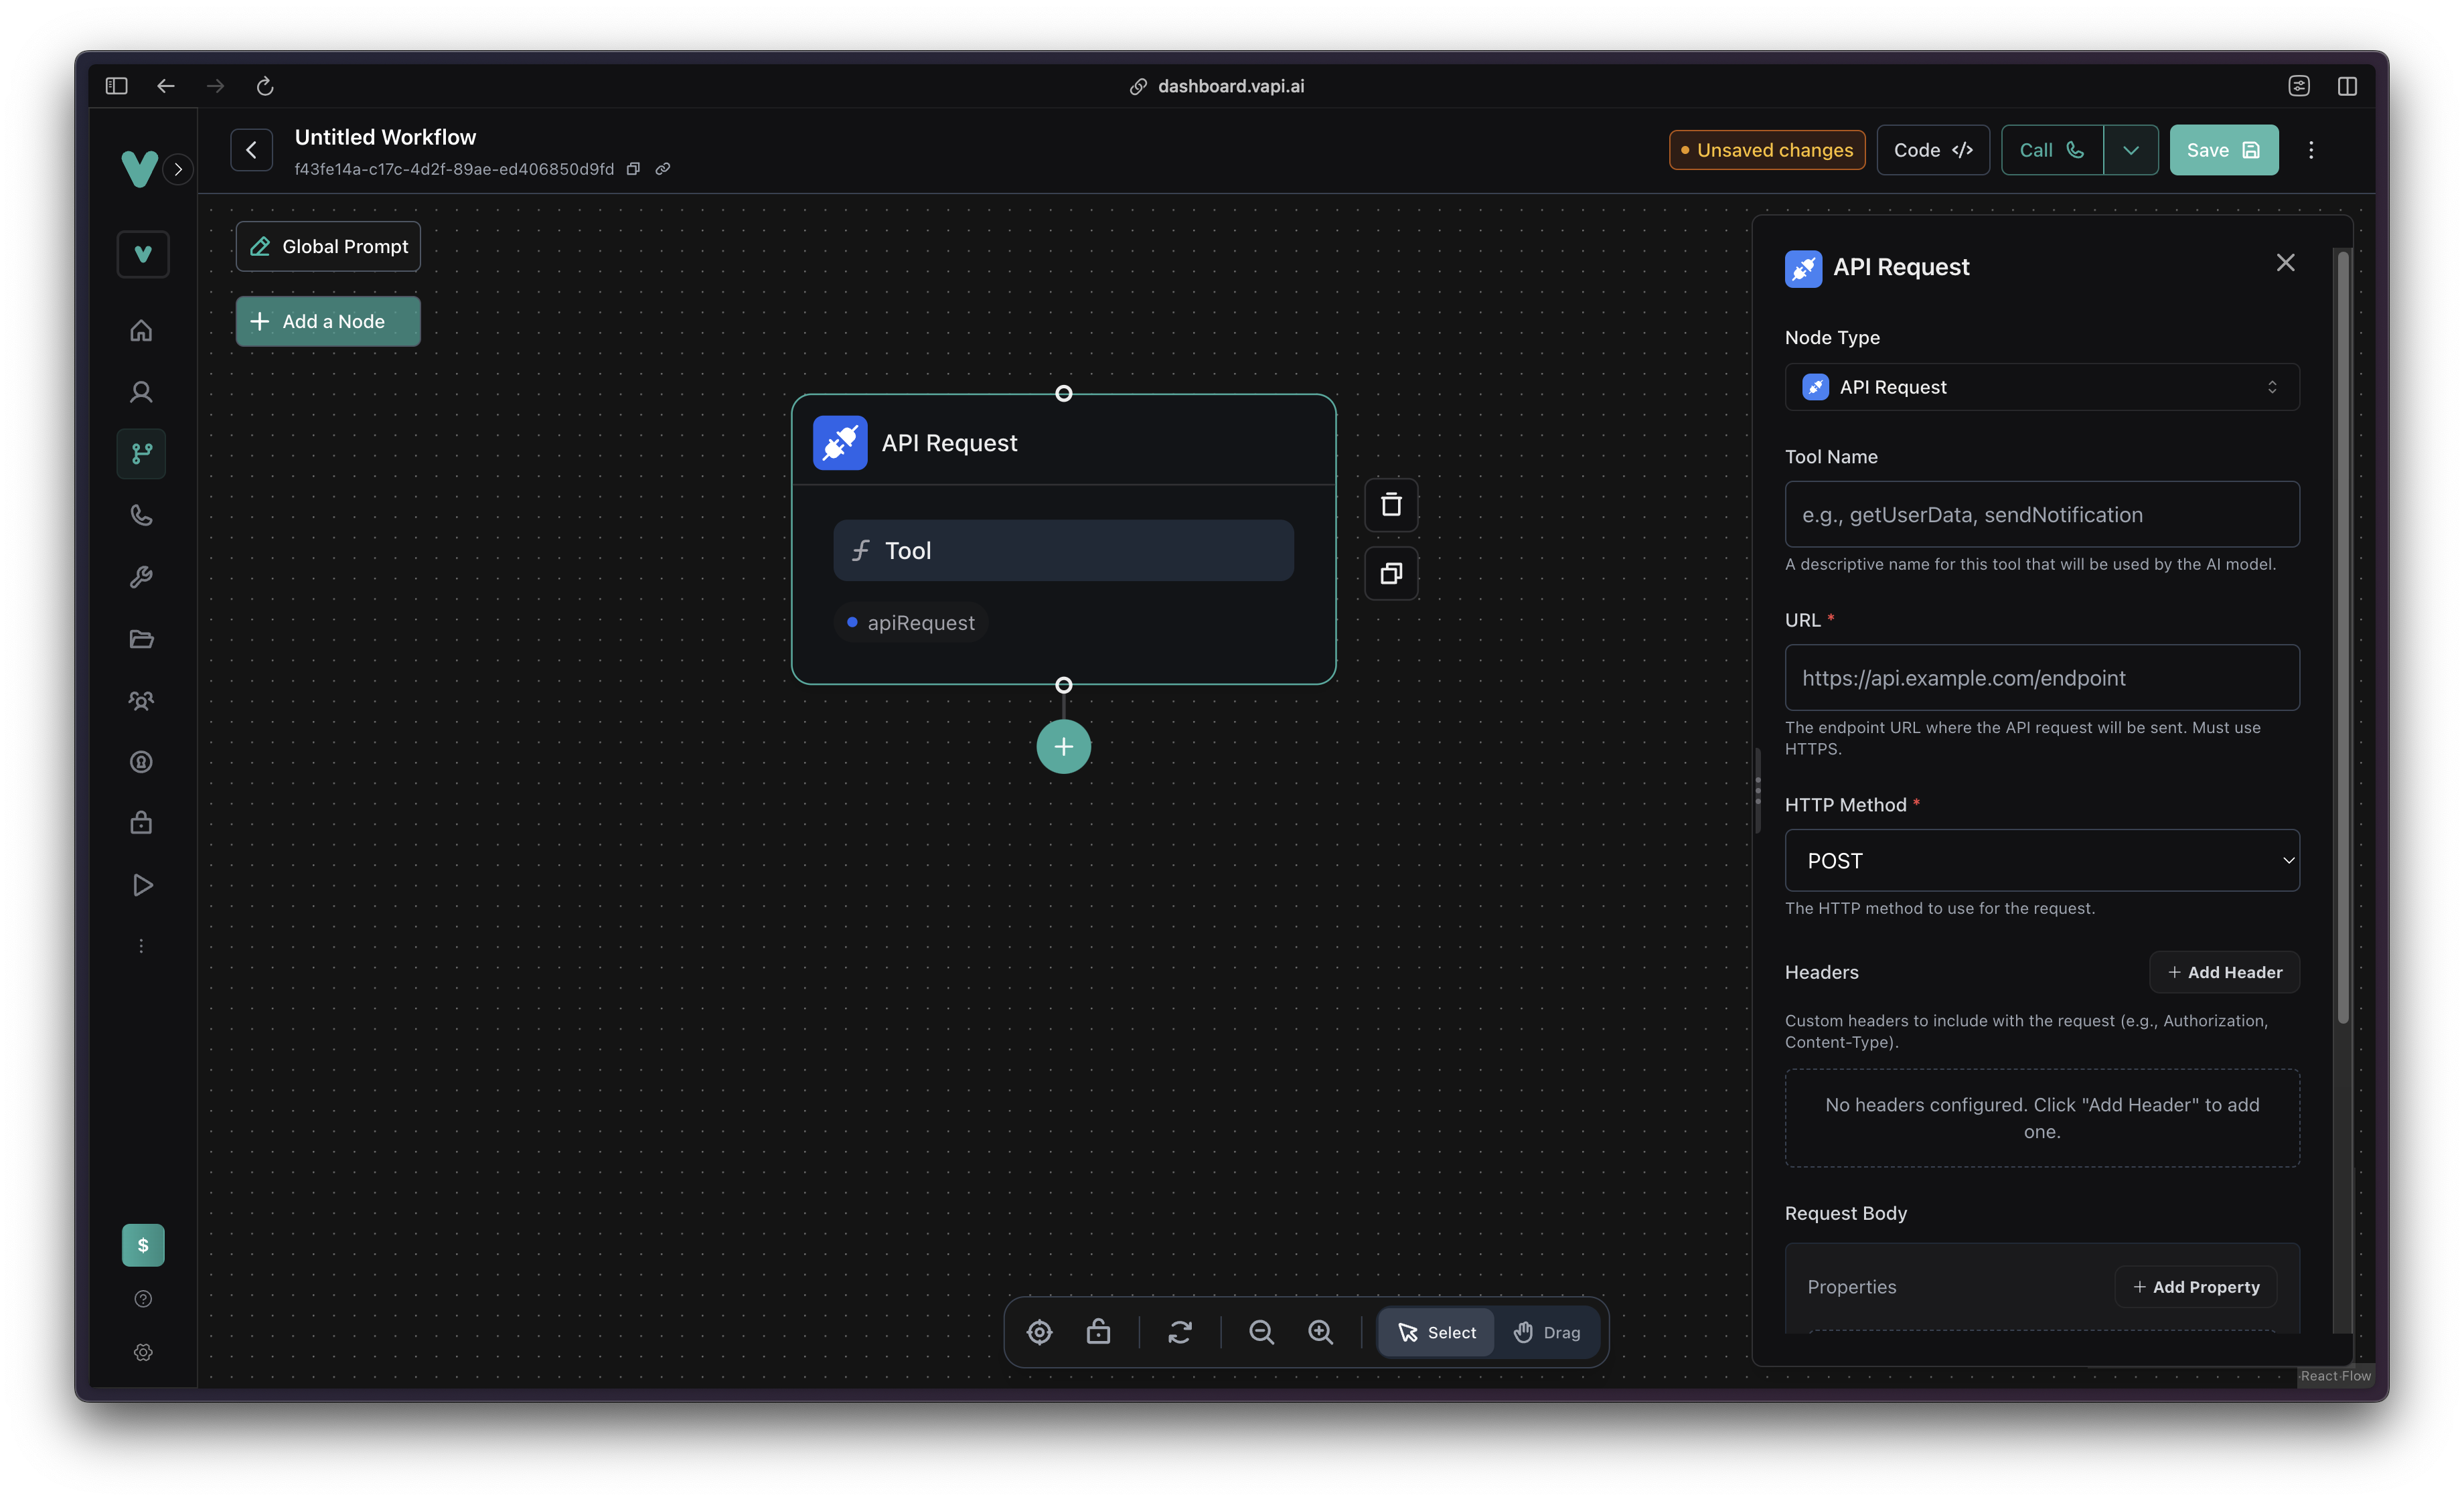The height and width of the screenshot is (1501, 2464).
Task: Switch to Drag mode in canvas toolbar
Action: (1547, 1332)
